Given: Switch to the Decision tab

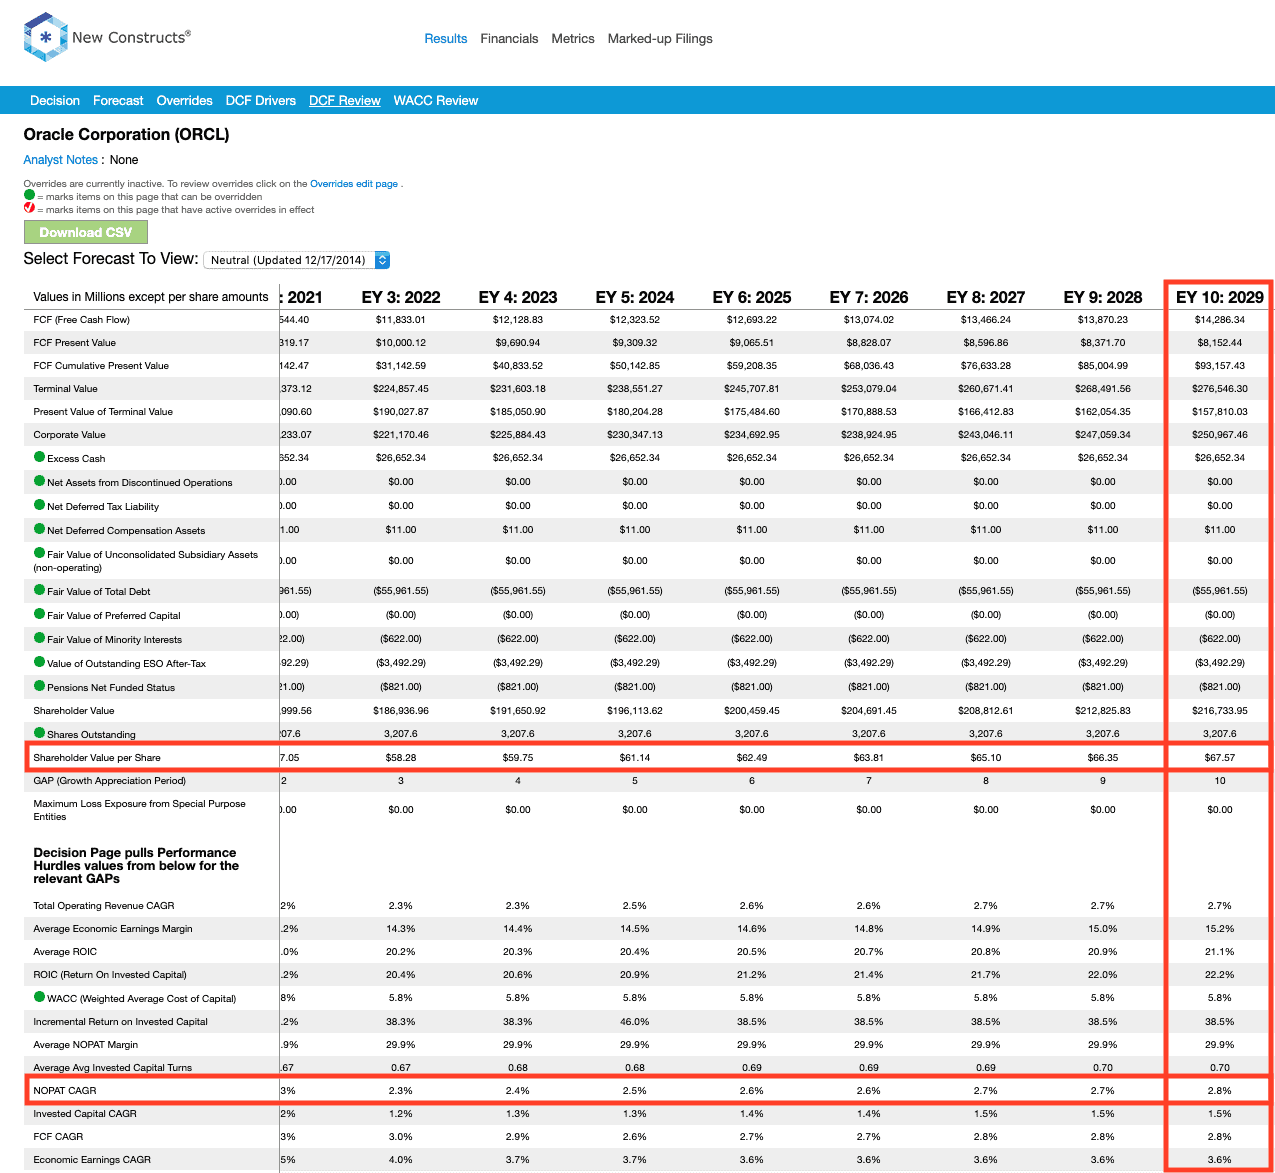Looking at the screenshot, I should tap(55, 101).
